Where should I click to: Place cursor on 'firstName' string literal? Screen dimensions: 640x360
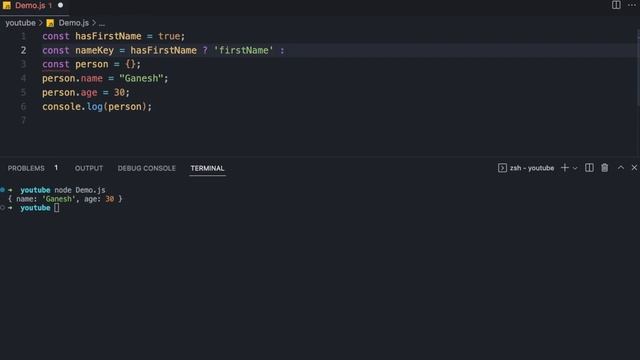(x=243, y=50)
